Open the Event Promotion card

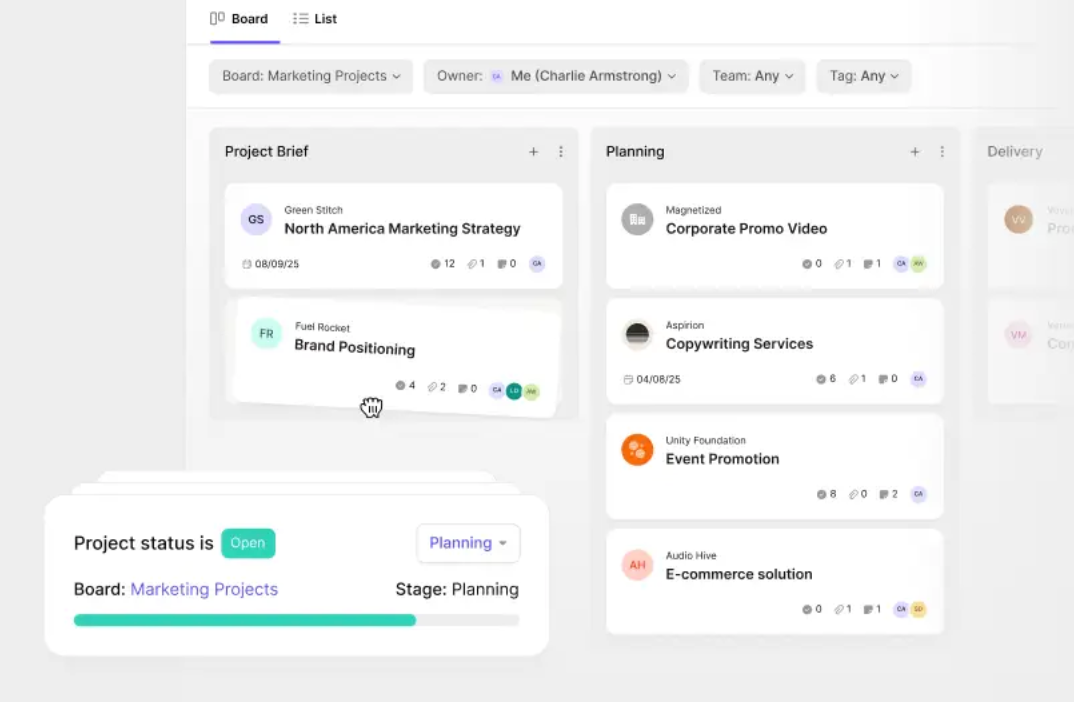775,466
